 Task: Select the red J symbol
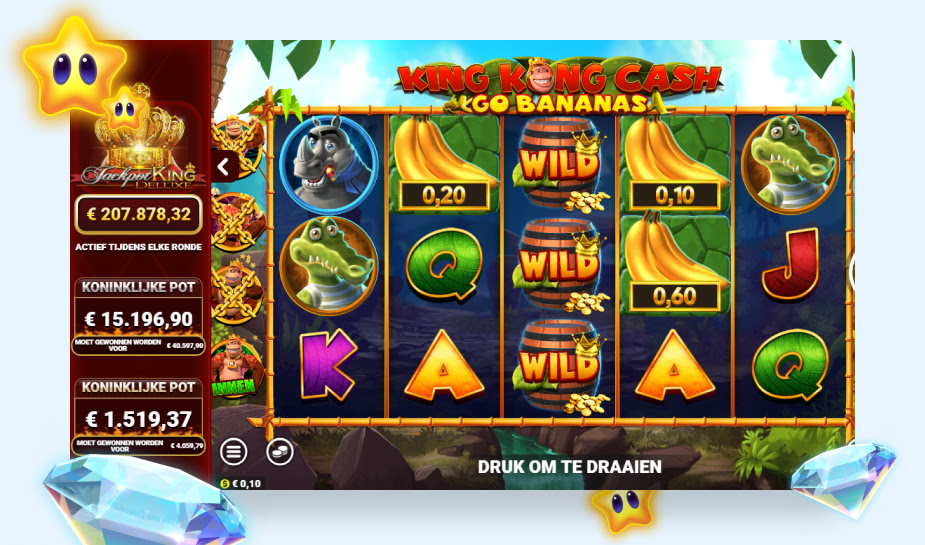coord(790,265)
